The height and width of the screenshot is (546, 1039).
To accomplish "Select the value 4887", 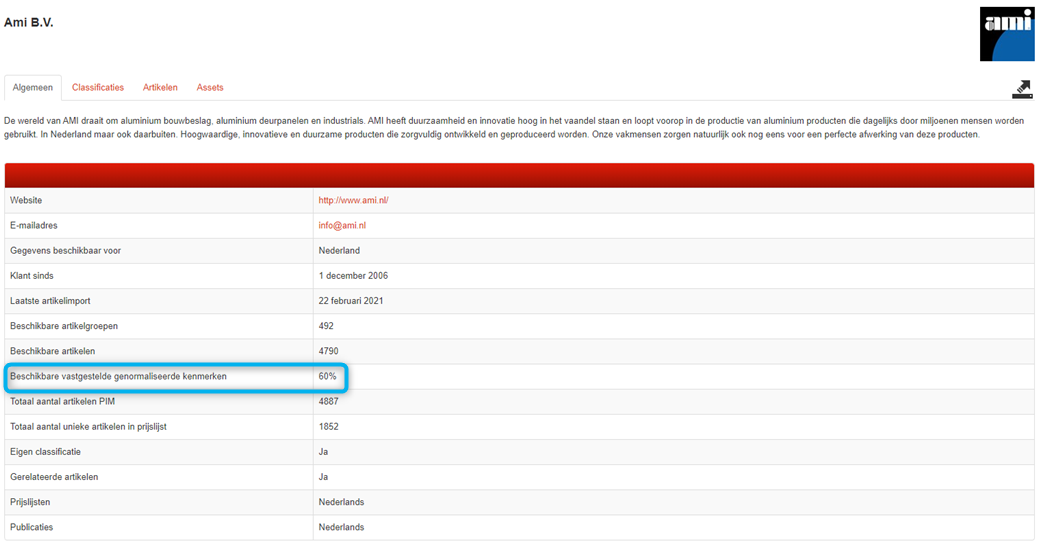I will [329, 402].
